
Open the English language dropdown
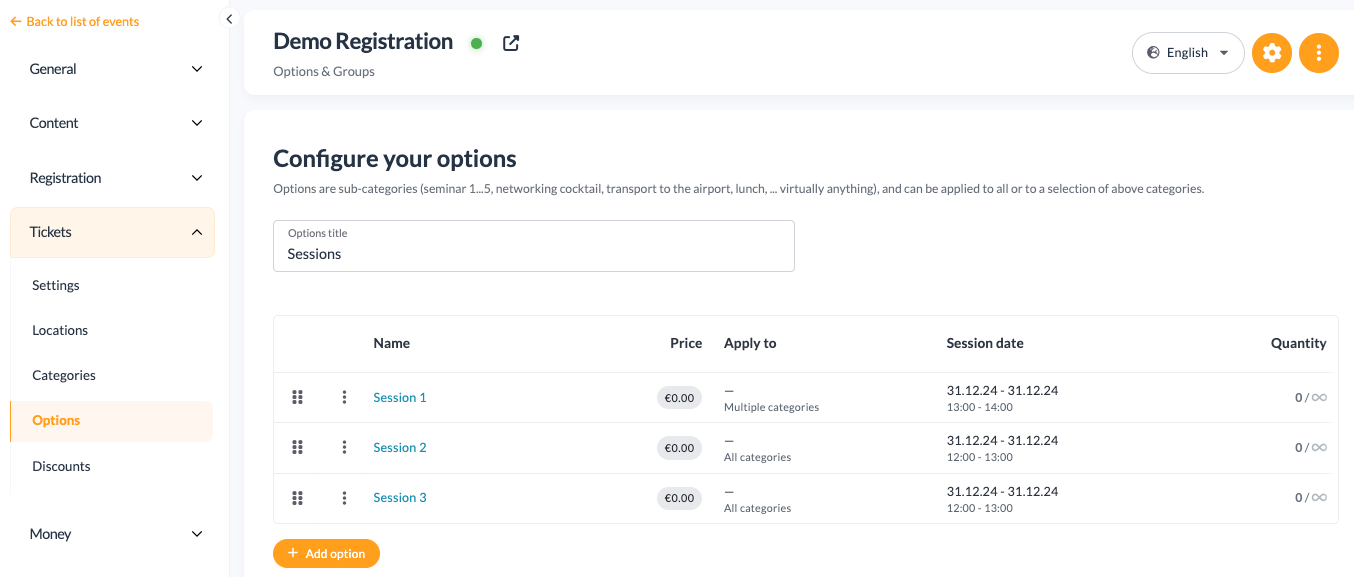(x=1188, y=53)
